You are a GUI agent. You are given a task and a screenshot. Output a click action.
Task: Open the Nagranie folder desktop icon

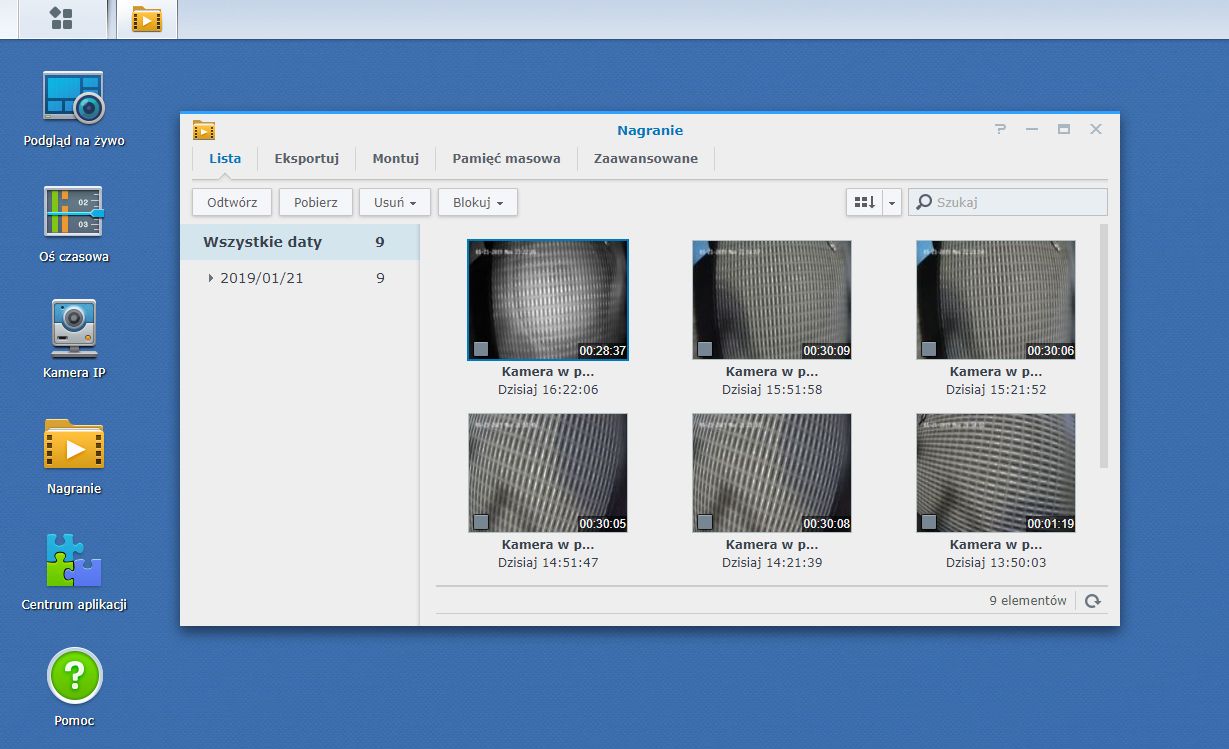(73, 445)
